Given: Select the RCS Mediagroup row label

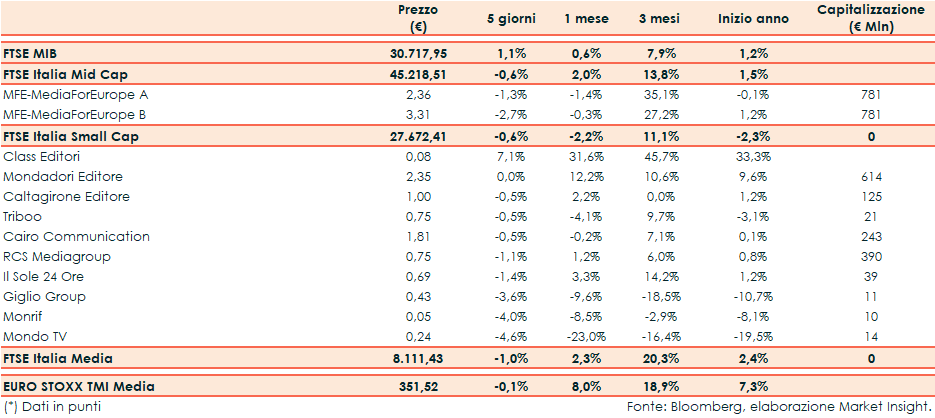Looking at the screenshot, I should coord(57,257).
